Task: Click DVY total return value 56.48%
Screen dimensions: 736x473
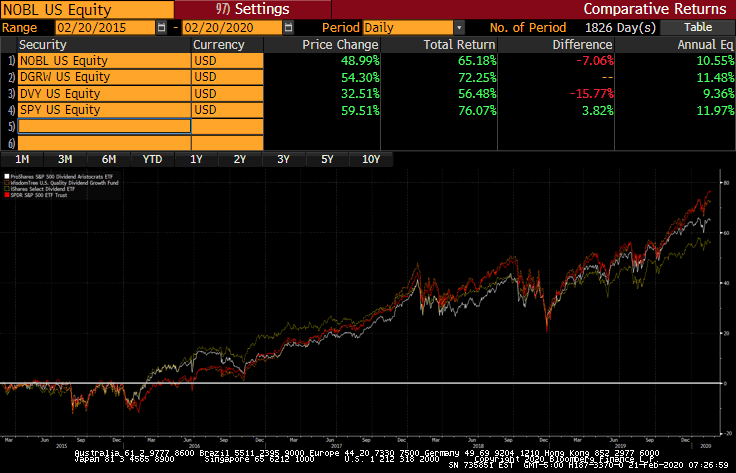Action: point(477,94)
